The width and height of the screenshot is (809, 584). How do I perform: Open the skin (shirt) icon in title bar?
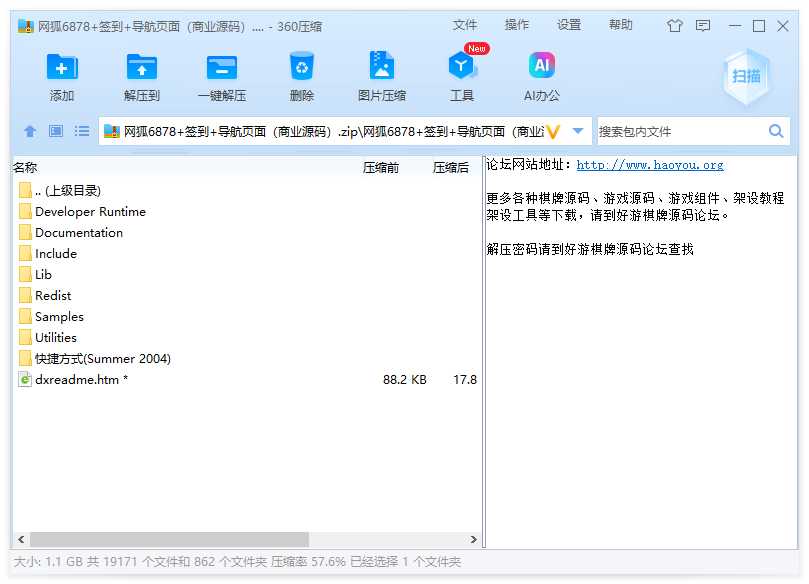coord(674,25)
